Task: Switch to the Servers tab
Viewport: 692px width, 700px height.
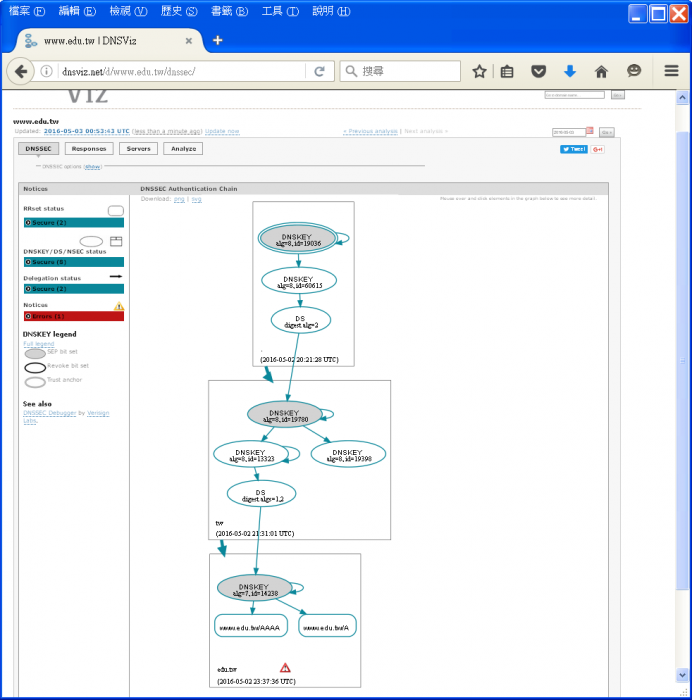Action: (x=138, y=149)
